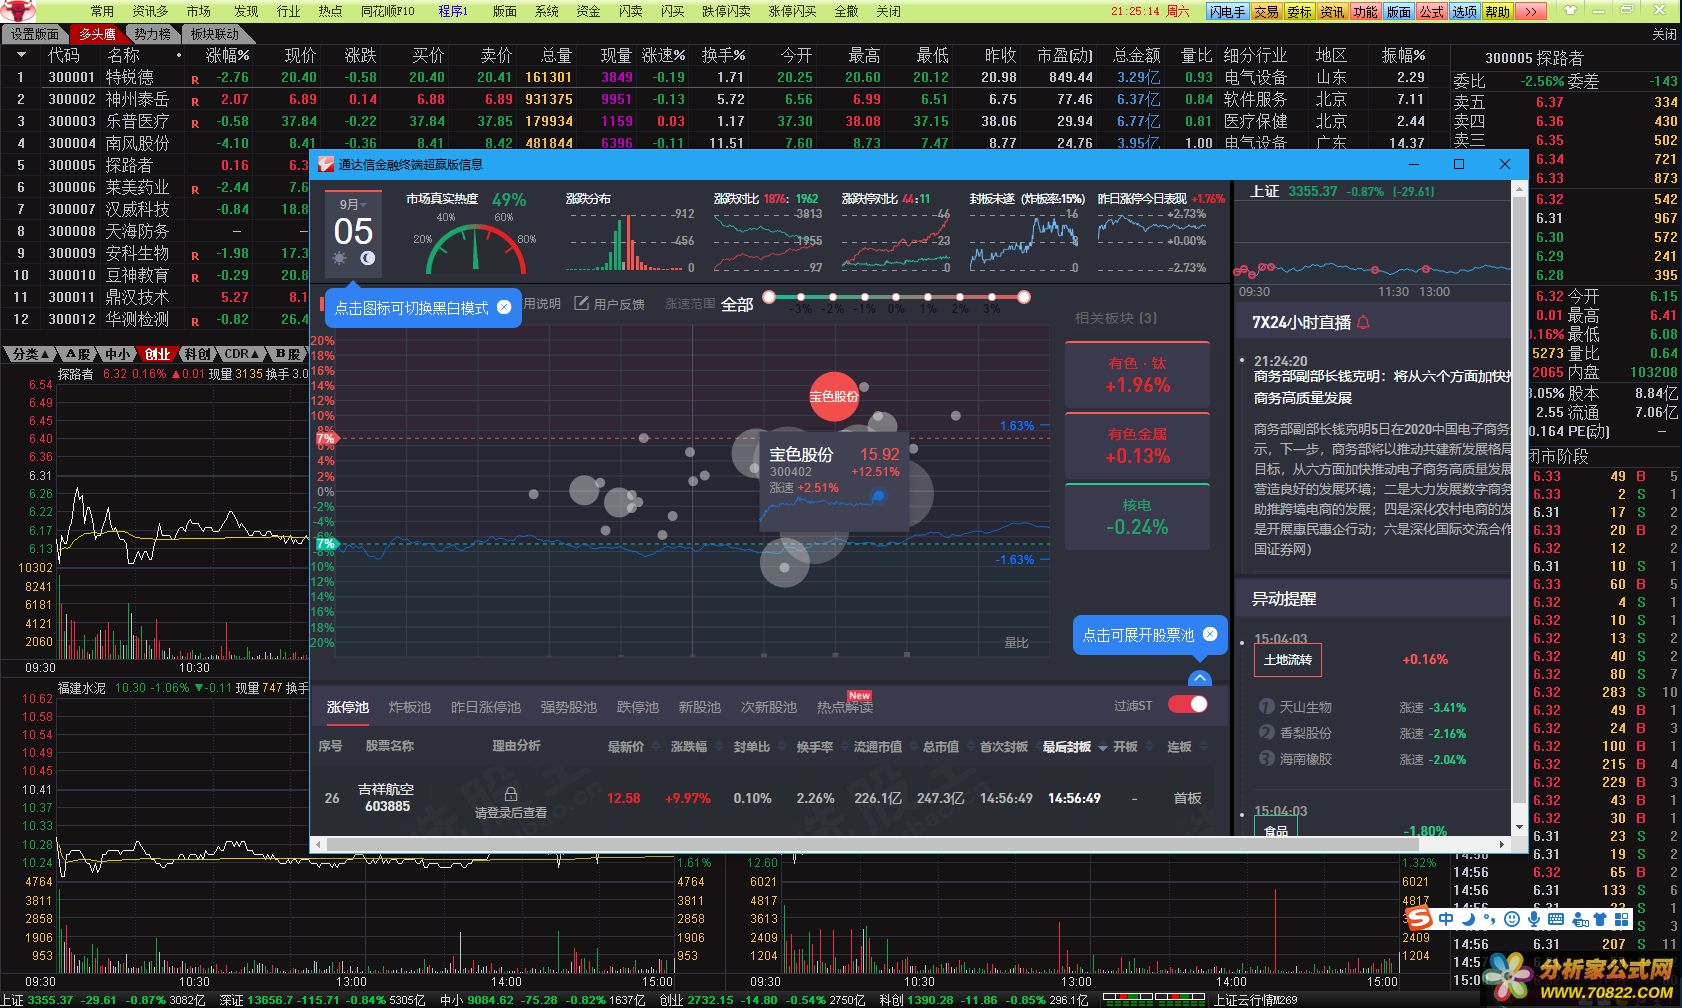The image size is (1682, 1008).
Task: Click the 代码 column dropdown arrow
Action: point(20,55)
